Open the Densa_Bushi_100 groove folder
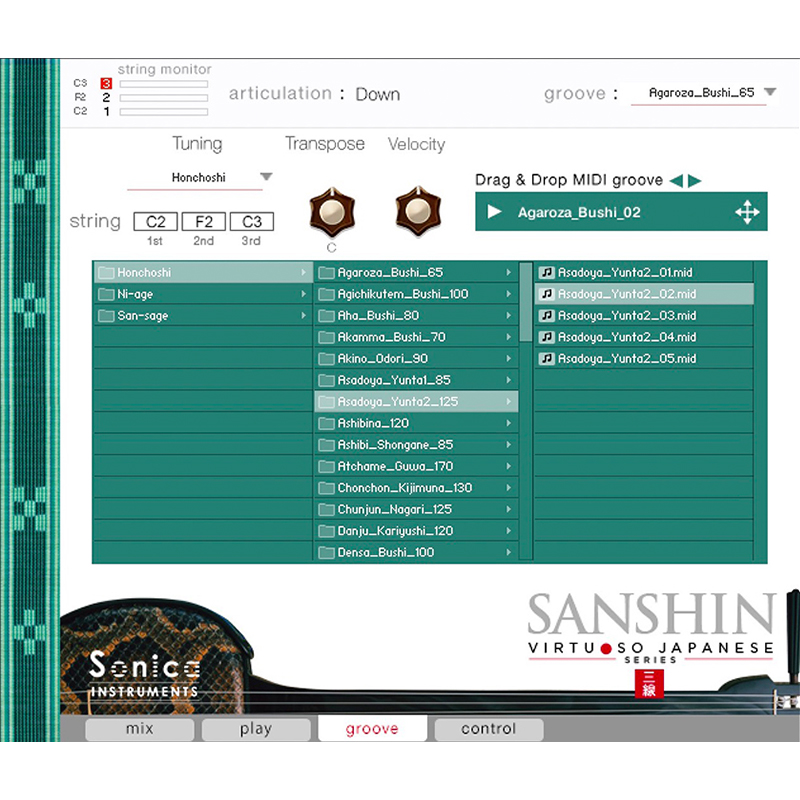Screen dimensions: 800x800 click(x=416, y=552)
